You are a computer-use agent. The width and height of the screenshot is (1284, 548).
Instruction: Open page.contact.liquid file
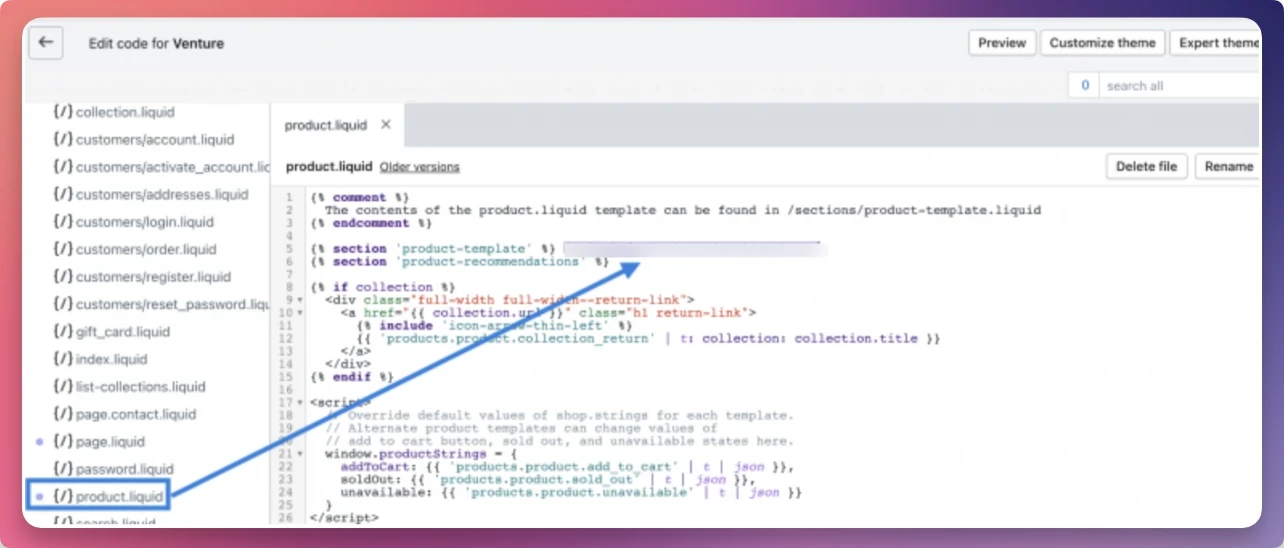coord(136,414)
